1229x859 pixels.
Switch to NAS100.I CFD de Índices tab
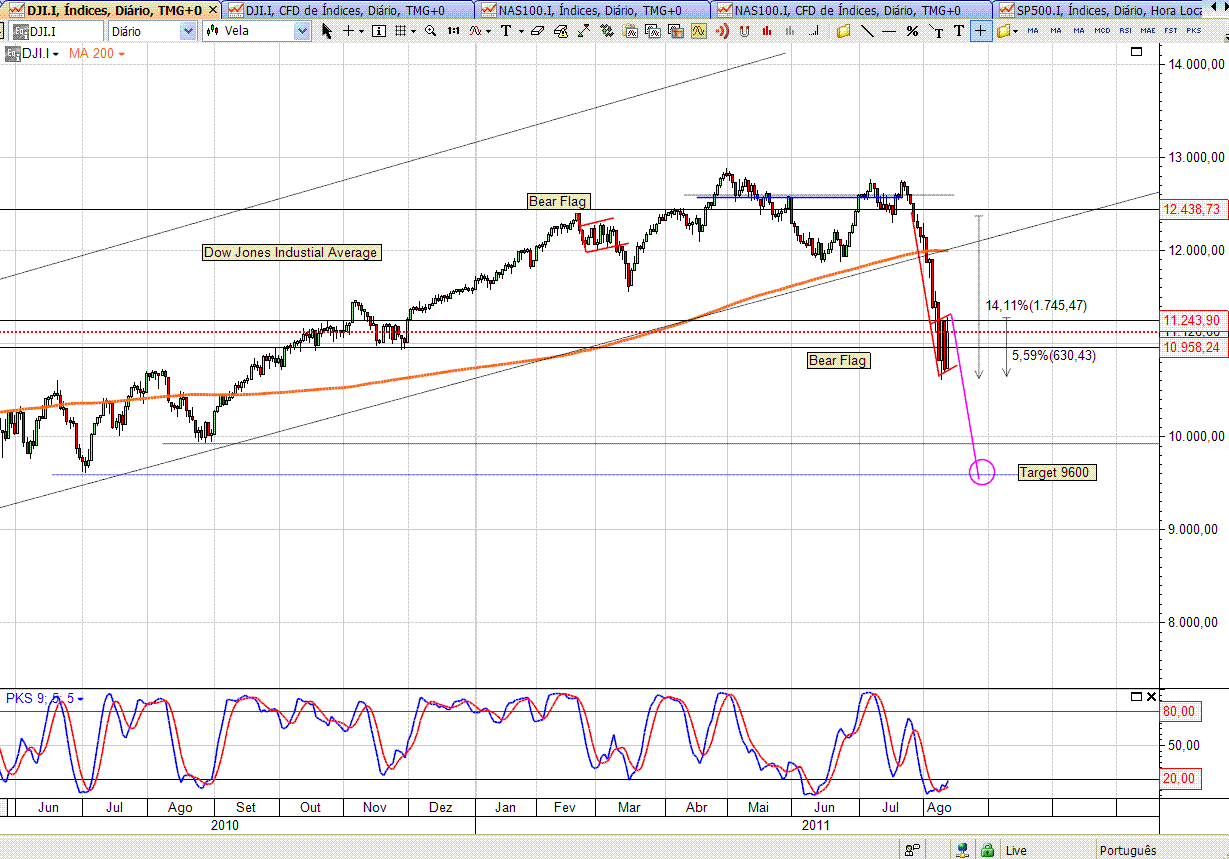click(x=851, y=10)
